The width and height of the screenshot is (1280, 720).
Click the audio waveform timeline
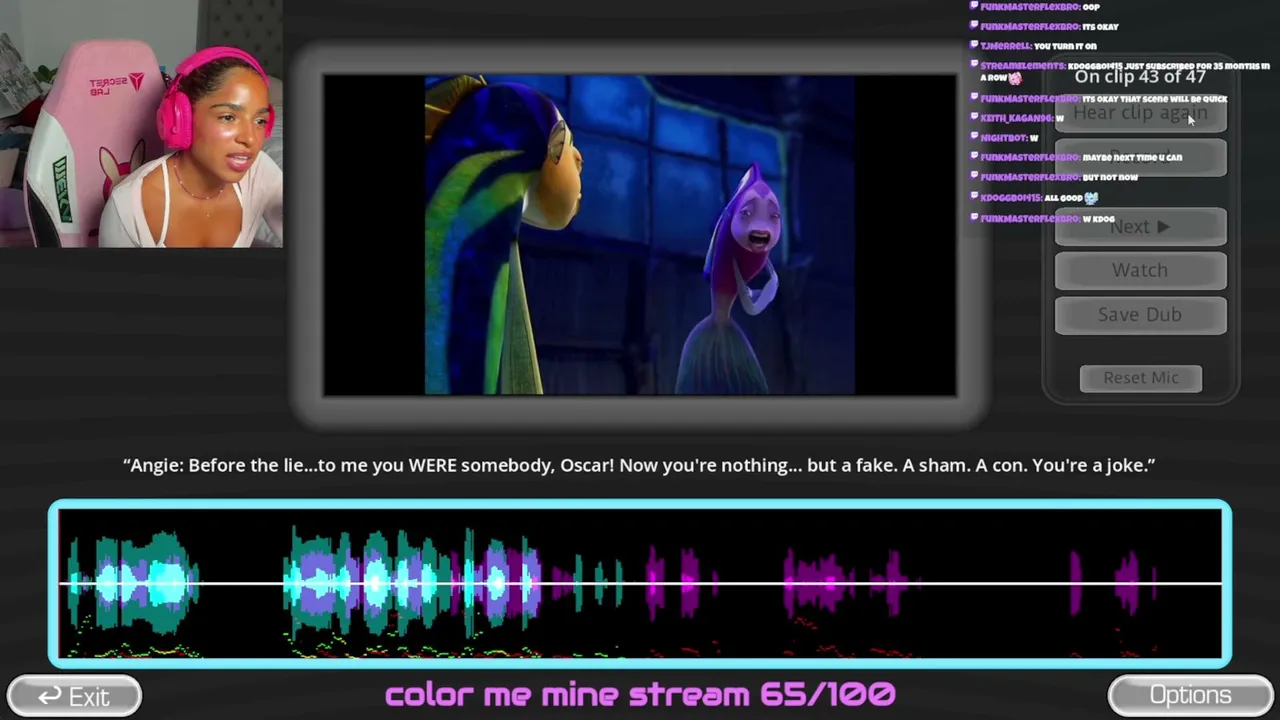[x=640, y=583]
